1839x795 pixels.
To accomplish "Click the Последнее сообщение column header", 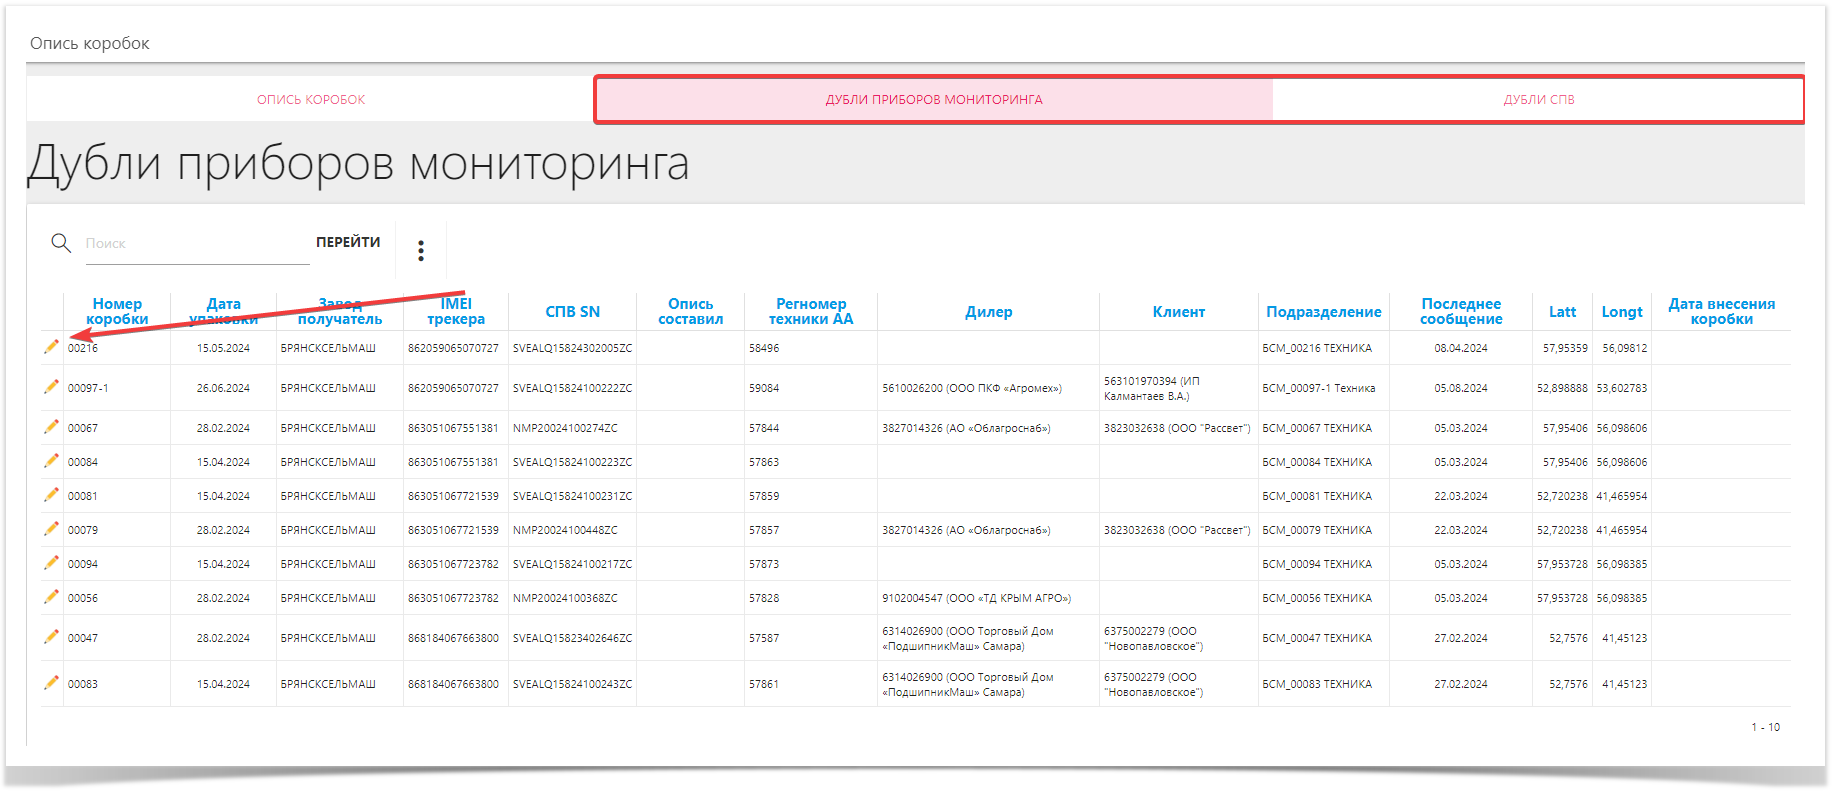I will 1460,311.
